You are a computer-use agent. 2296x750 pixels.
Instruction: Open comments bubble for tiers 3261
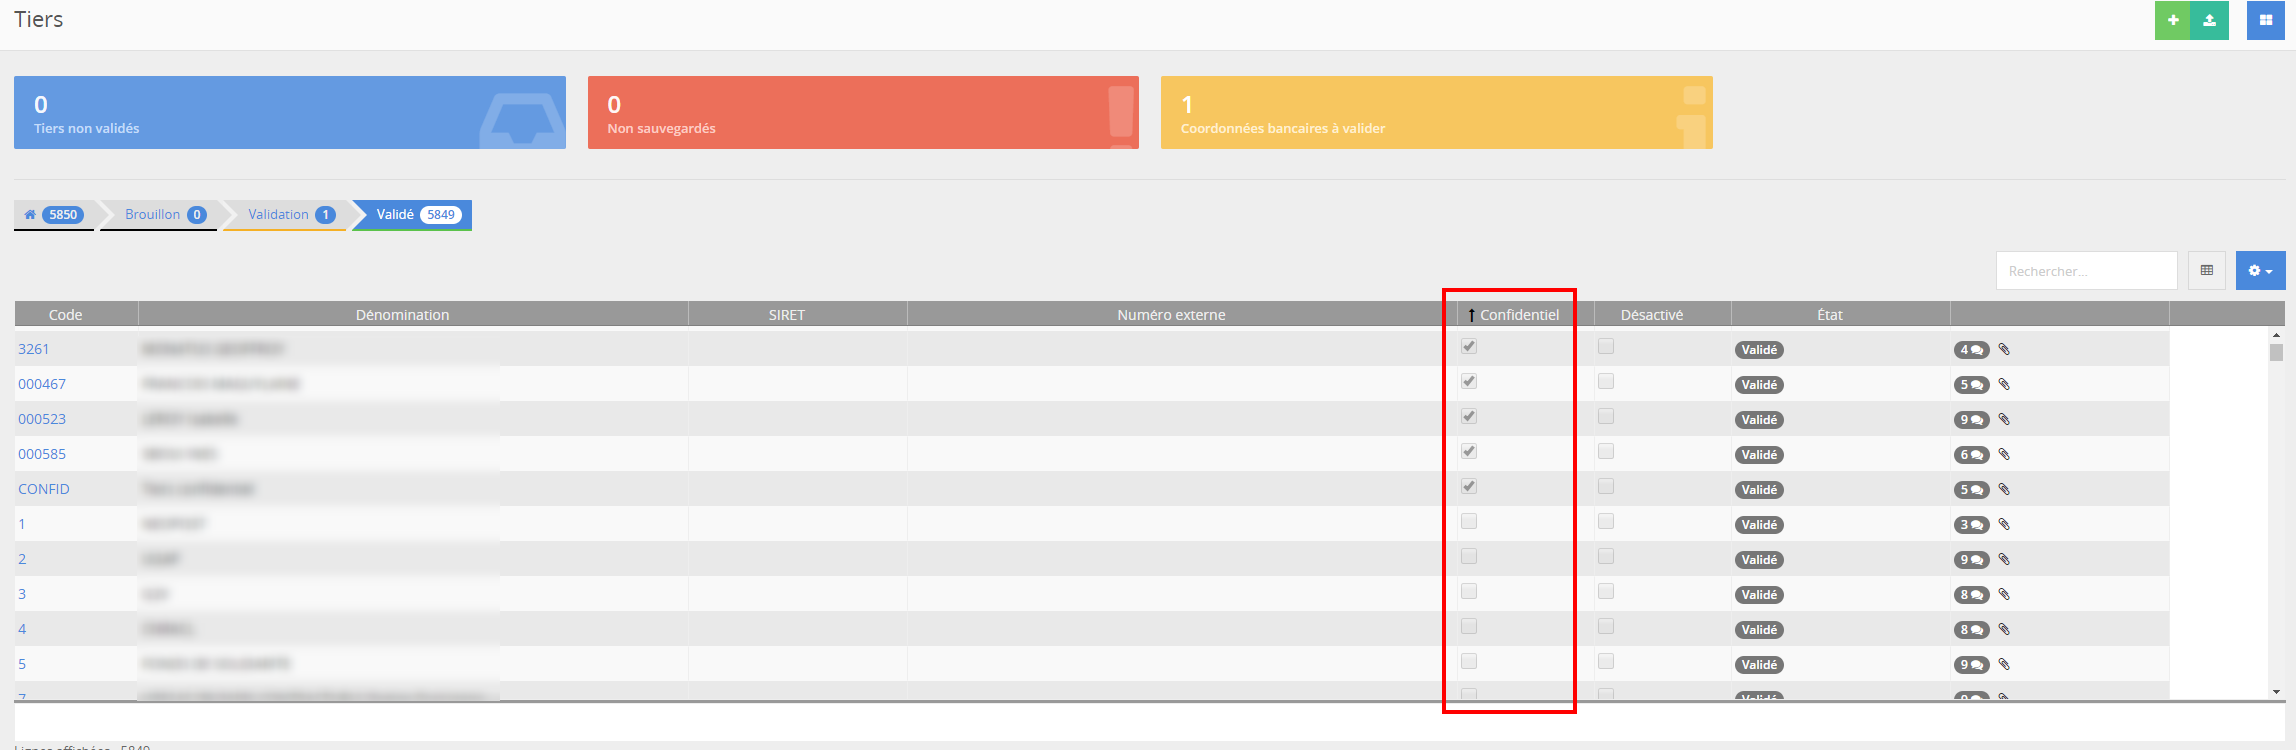(1971, 350)
